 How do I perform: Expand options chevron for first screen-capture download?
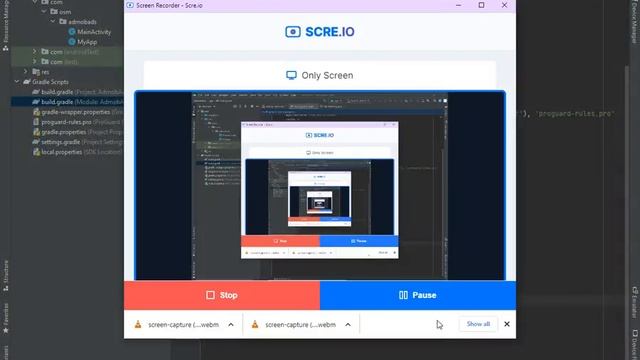(x=231, y=325)
